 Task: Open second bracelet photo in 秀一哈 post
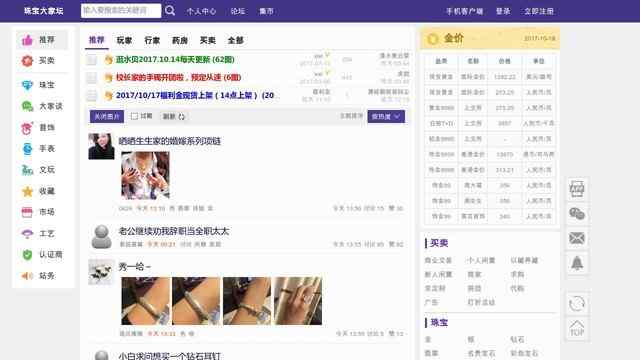196,301
